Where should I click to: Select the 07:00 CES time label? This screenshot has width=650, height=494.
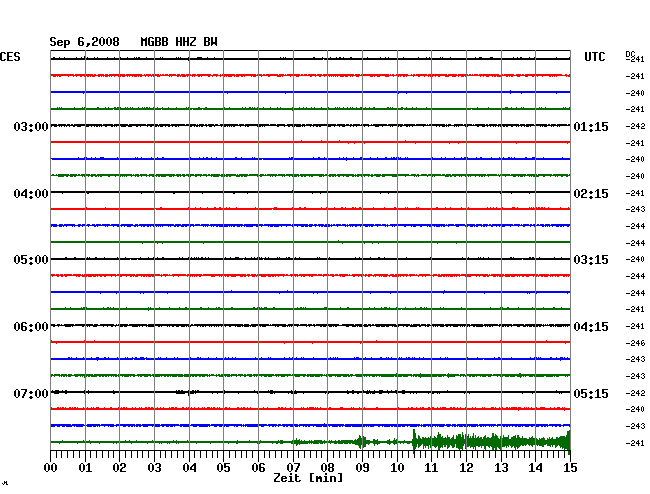(x=31, y=393)
